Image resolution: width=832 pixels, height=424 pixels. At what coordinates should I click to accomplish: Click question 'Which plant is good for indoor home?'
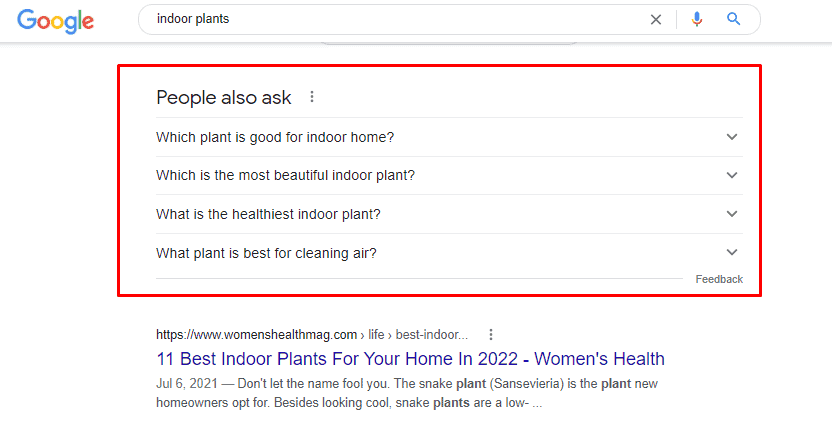pyautogui.click(x=275, y=137)
